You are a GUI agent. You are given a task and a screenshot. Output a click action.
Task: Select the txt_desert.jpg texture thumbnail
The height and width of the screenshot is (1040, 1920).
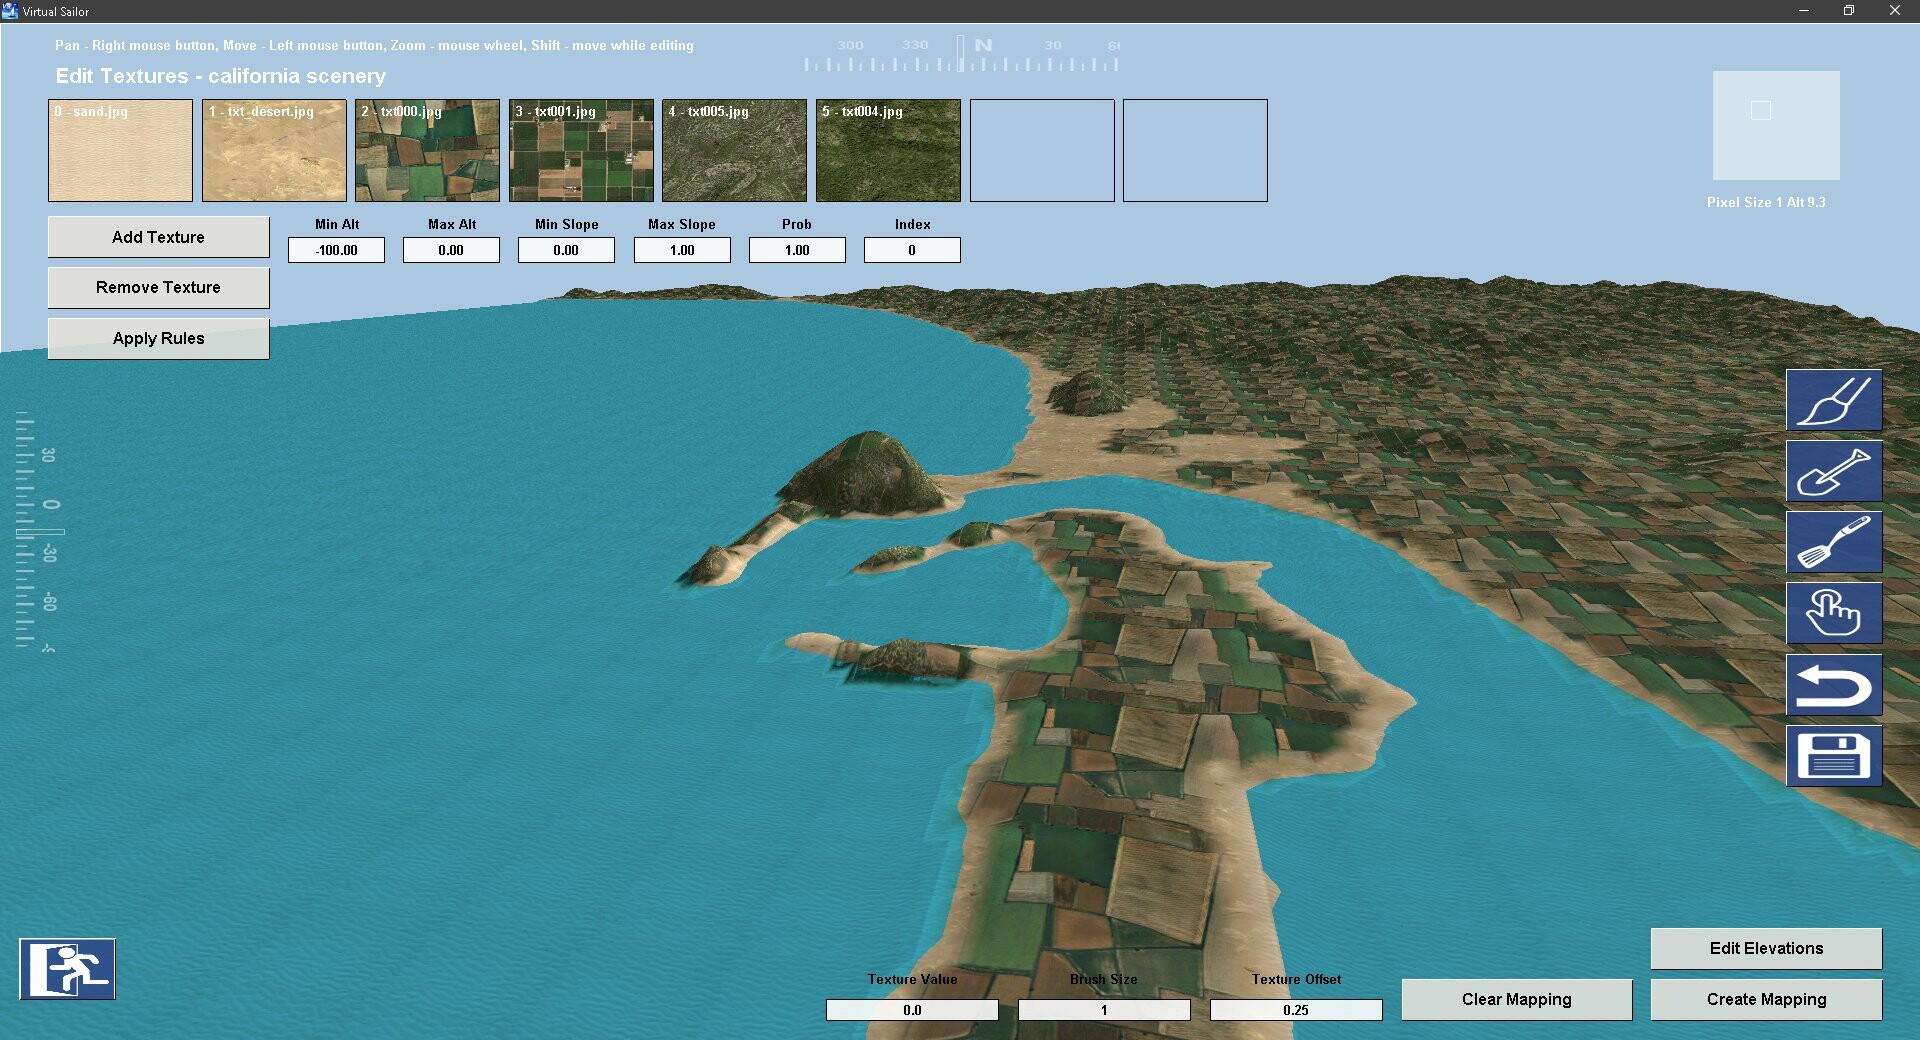click(274, 150)
